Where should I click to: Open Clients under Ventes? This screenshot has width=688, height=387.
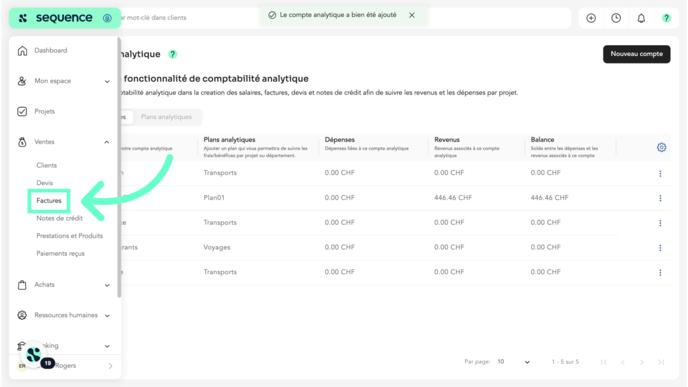(x=47, y=165)
